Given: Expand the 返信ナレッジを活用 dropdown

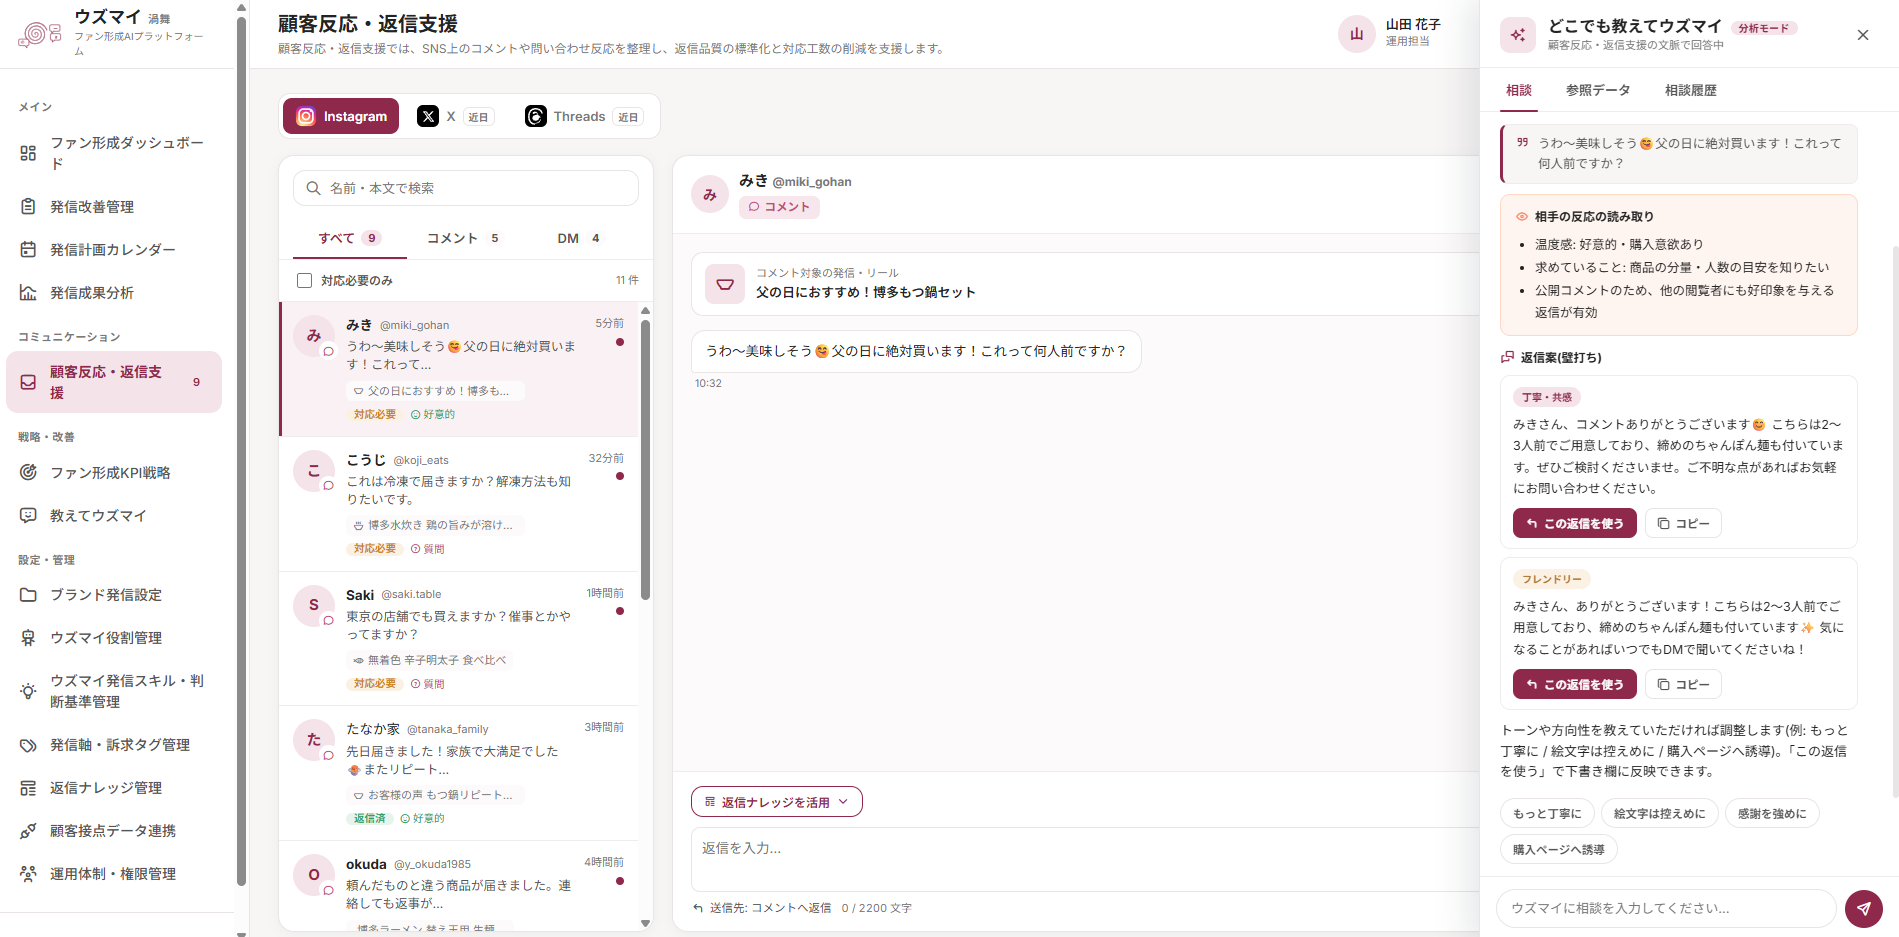Looking at the screenshot, I should click(x=777, y=802).
